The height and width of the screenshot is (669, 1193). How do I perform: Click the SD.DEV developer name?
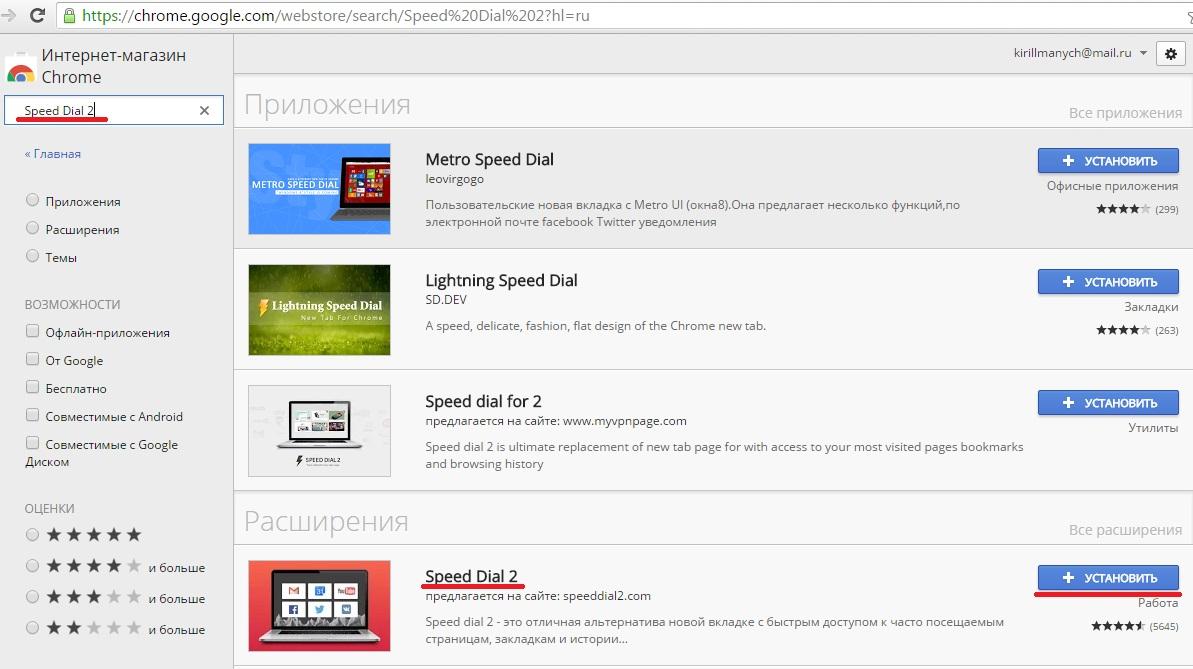pos(446,300)
